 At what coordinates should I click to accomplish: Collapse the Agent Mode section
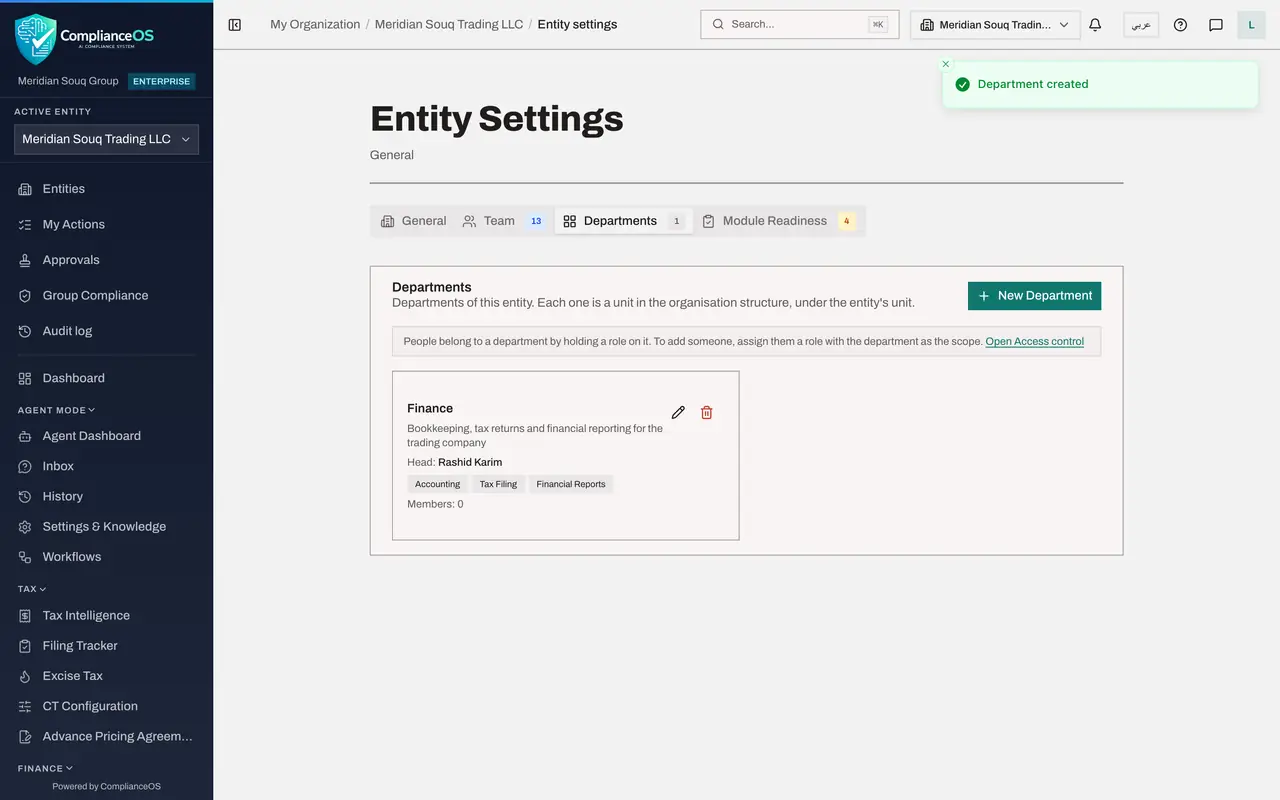[x=56, y=410]
